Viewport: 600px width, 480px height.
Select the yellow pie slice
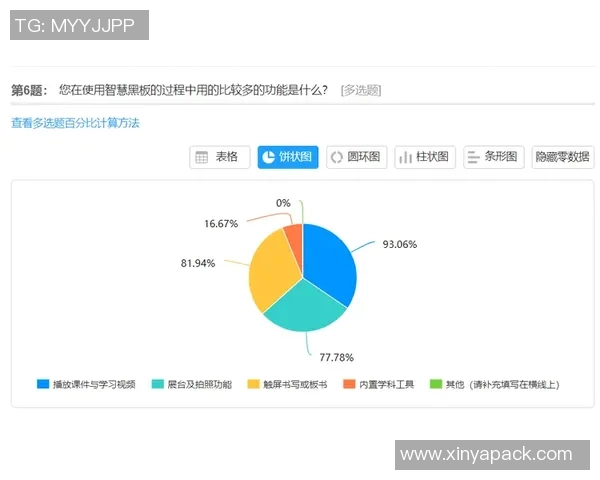pos(274,272)
